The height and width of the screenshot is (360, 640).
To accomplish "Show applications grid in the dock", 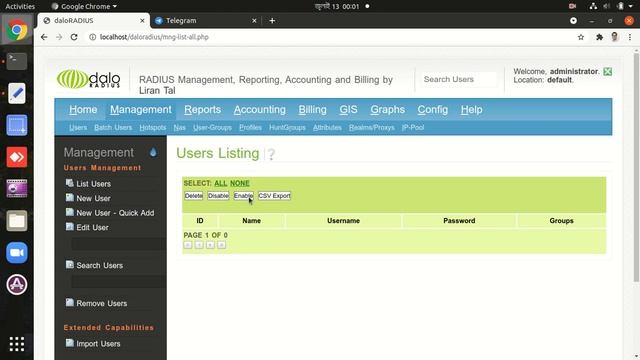I will (17, 344).
